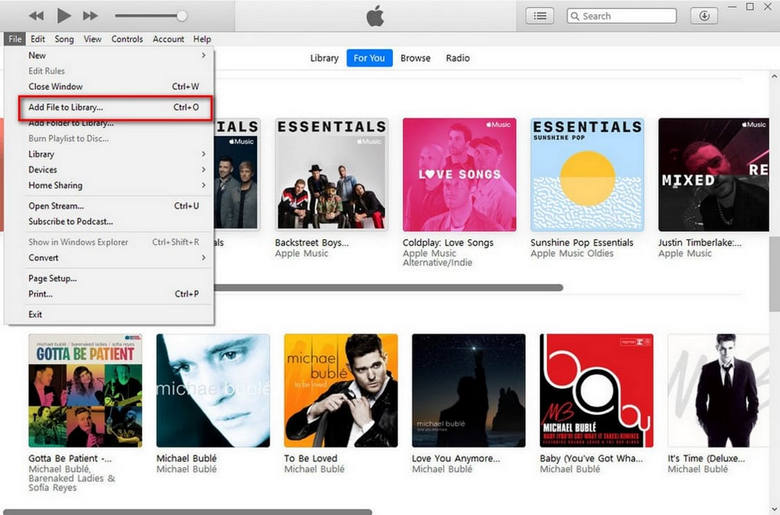Click Apple Music Oldies subtitle
Viewport: 780px width, 515px height.
pos(572,253)
